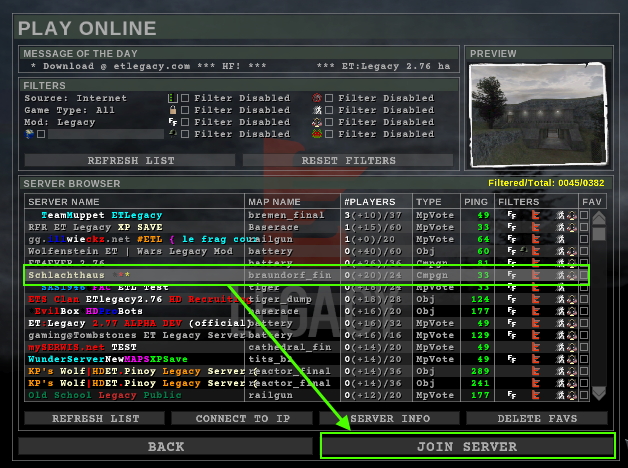Go BACK to previous menu
The width and height of the screenshot is (628, 468).
(x=165, y=446)
